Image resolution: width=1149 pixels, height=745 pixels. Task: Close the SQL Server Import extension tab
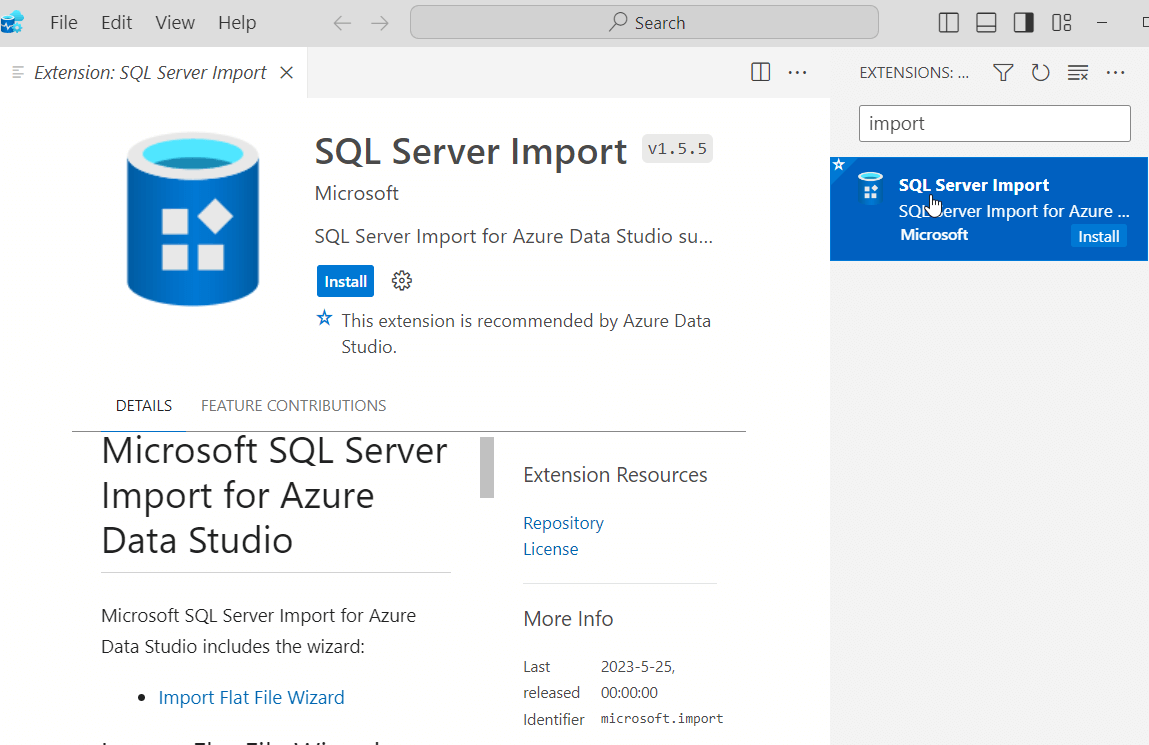[x=286, y=73]
